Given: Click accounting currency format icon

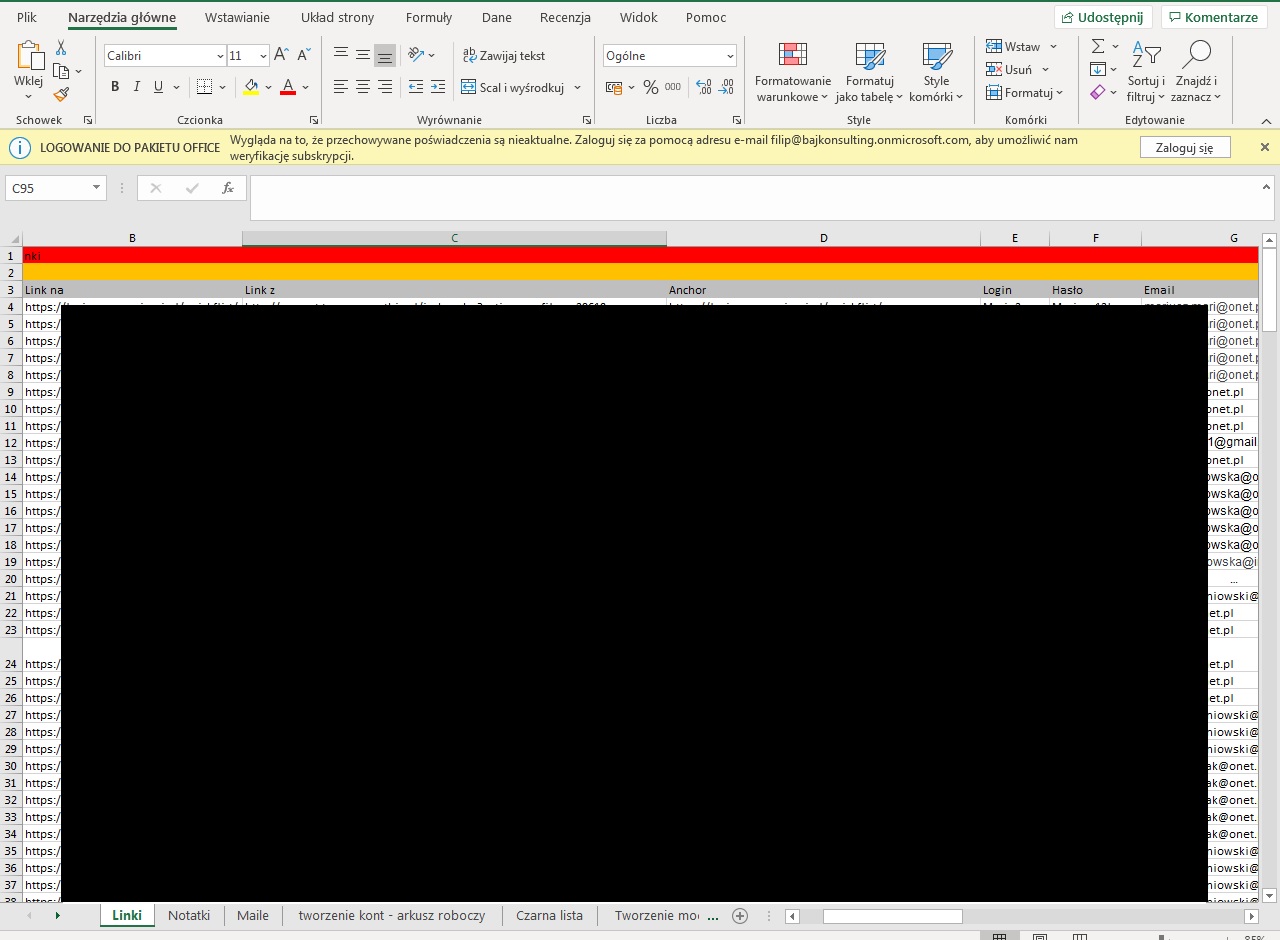Looking at the screenshot, I should (x=613, y=87).
